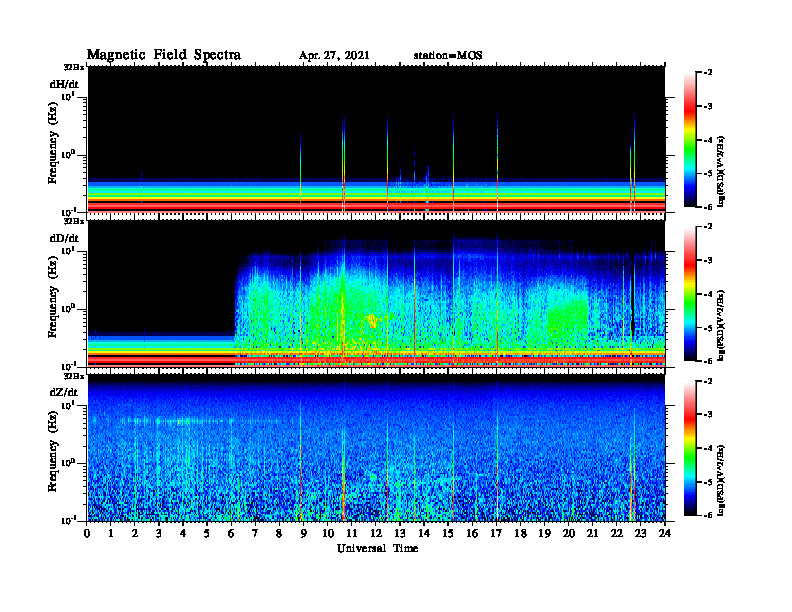Click the hour "10" tick label
This screenshot has width=792, height=612.
(328, 533)
